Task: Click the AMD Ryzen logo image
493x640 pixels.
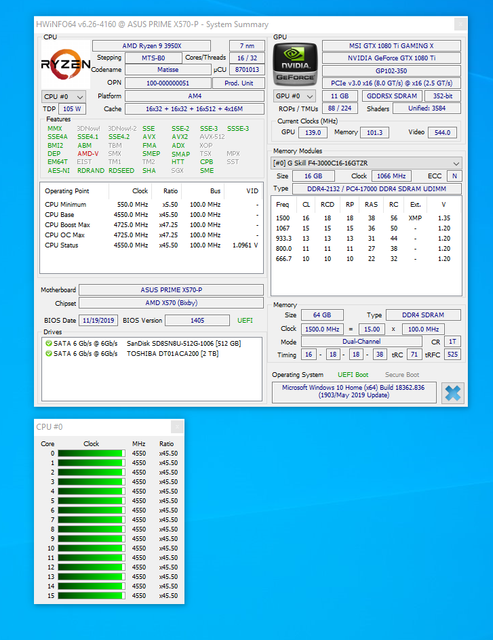Action: point(66,64)
